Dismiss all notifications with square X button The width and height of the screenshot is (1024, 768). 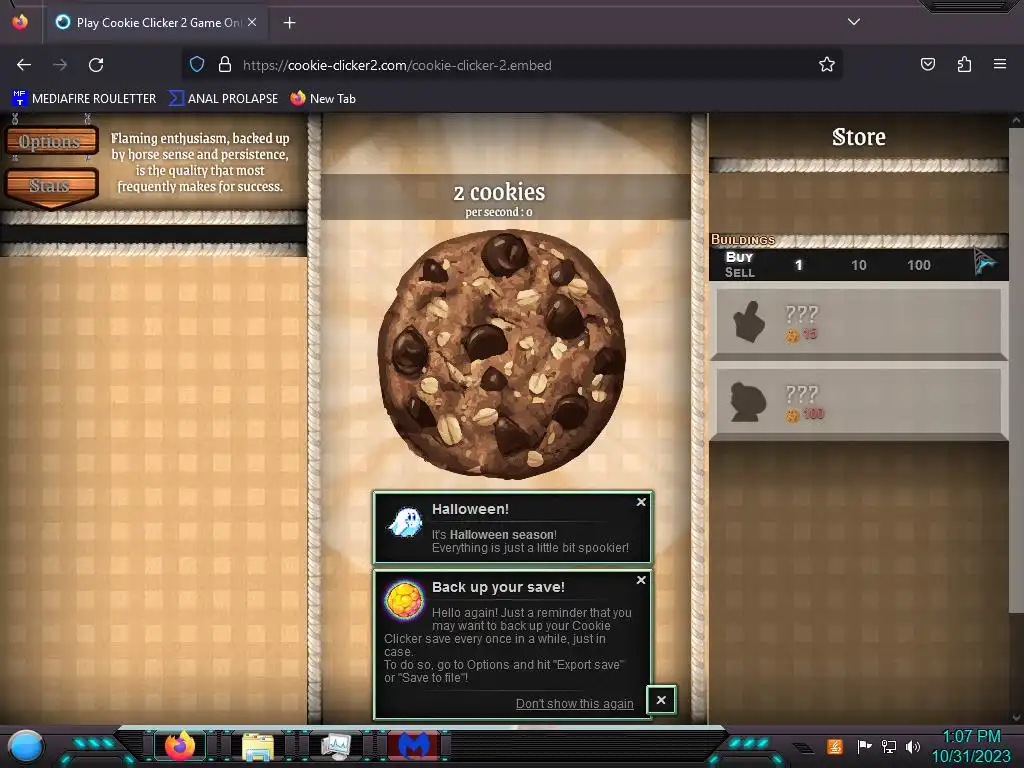coord(661,700)
